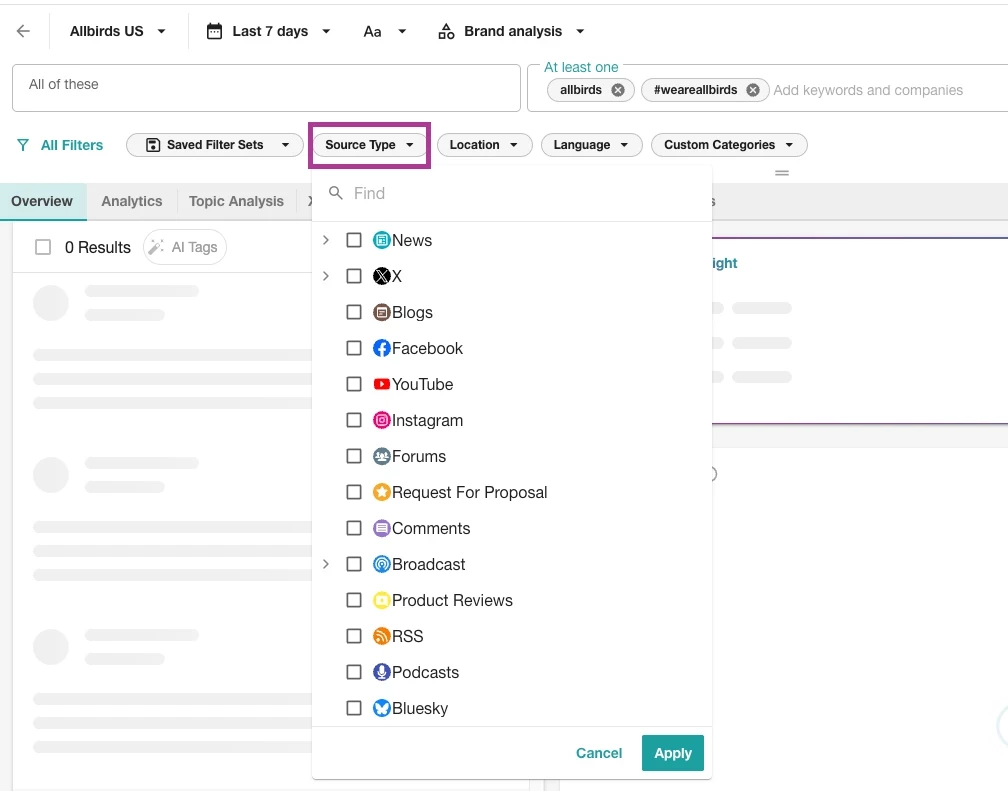Expand the Broadcast source group
This screenshot has width=1008, height=791.
(326, 564)
